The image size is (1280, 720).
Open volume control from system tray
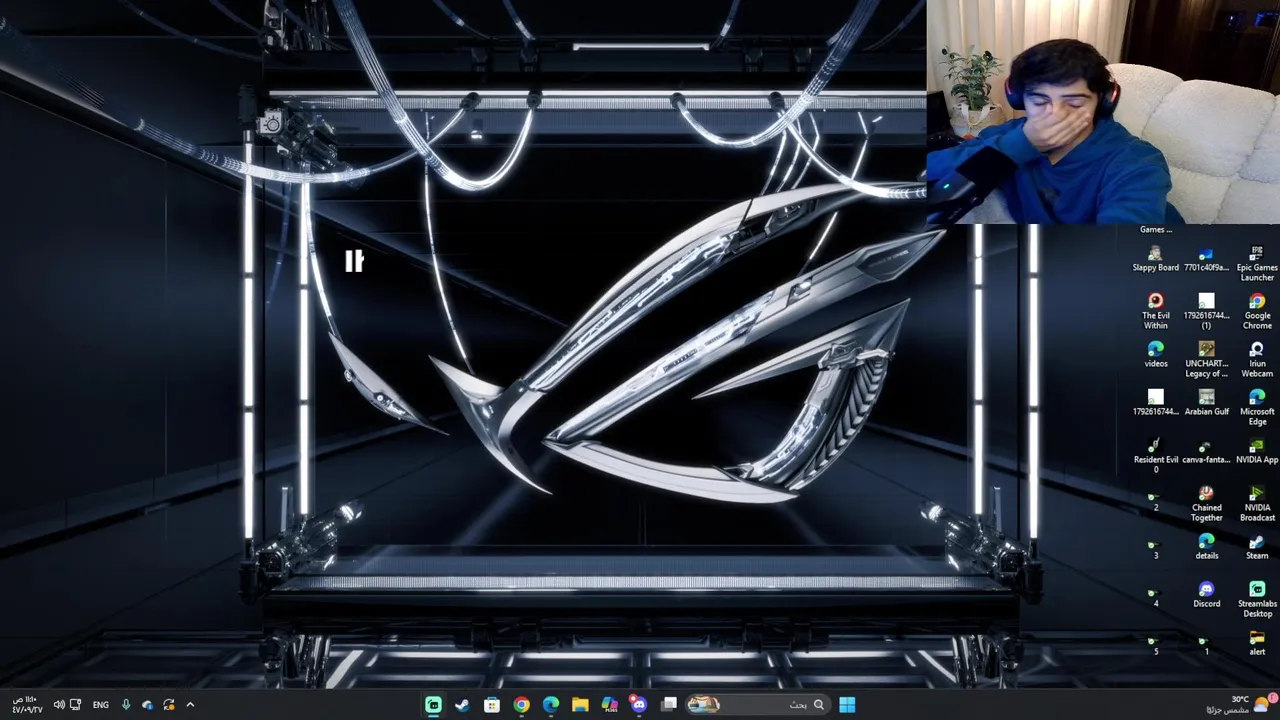pyautogui.click(x=59, y=705)
